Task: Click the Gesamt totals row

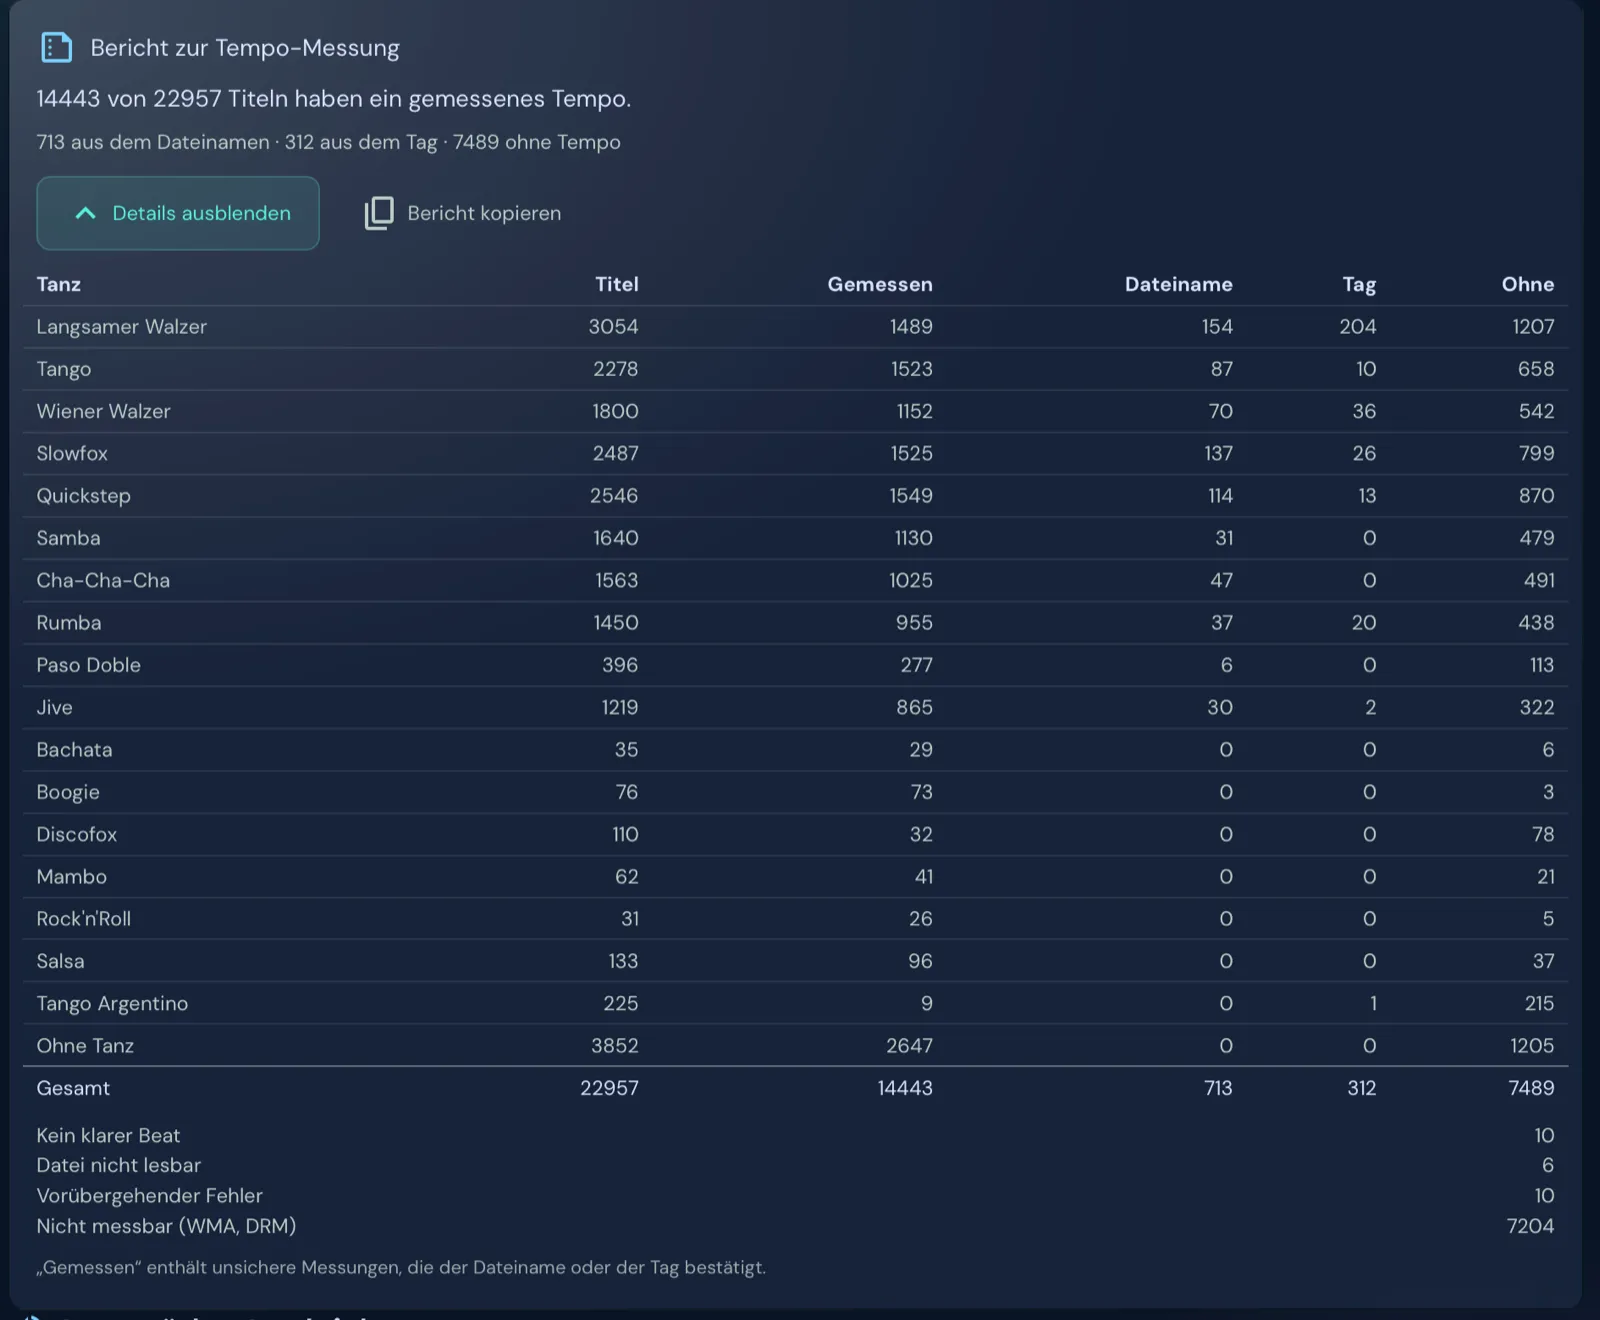Action: [795, 1088]
